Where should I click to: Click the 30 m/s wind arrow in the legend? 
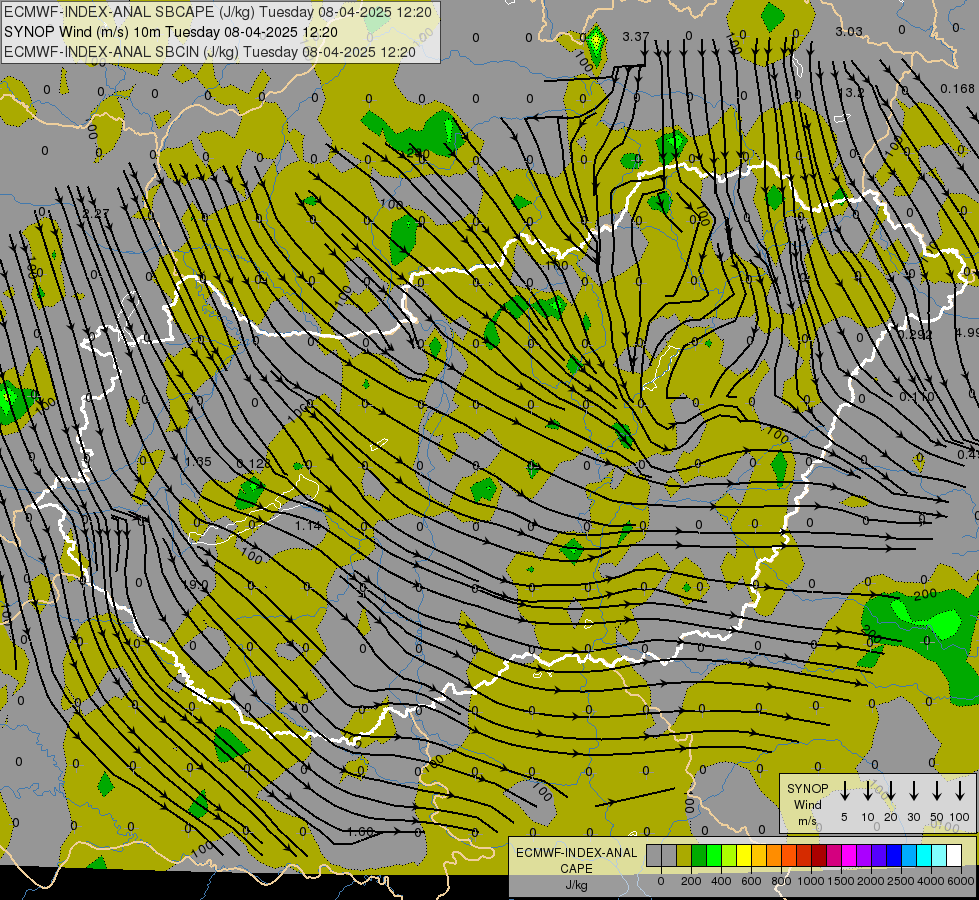913,791
